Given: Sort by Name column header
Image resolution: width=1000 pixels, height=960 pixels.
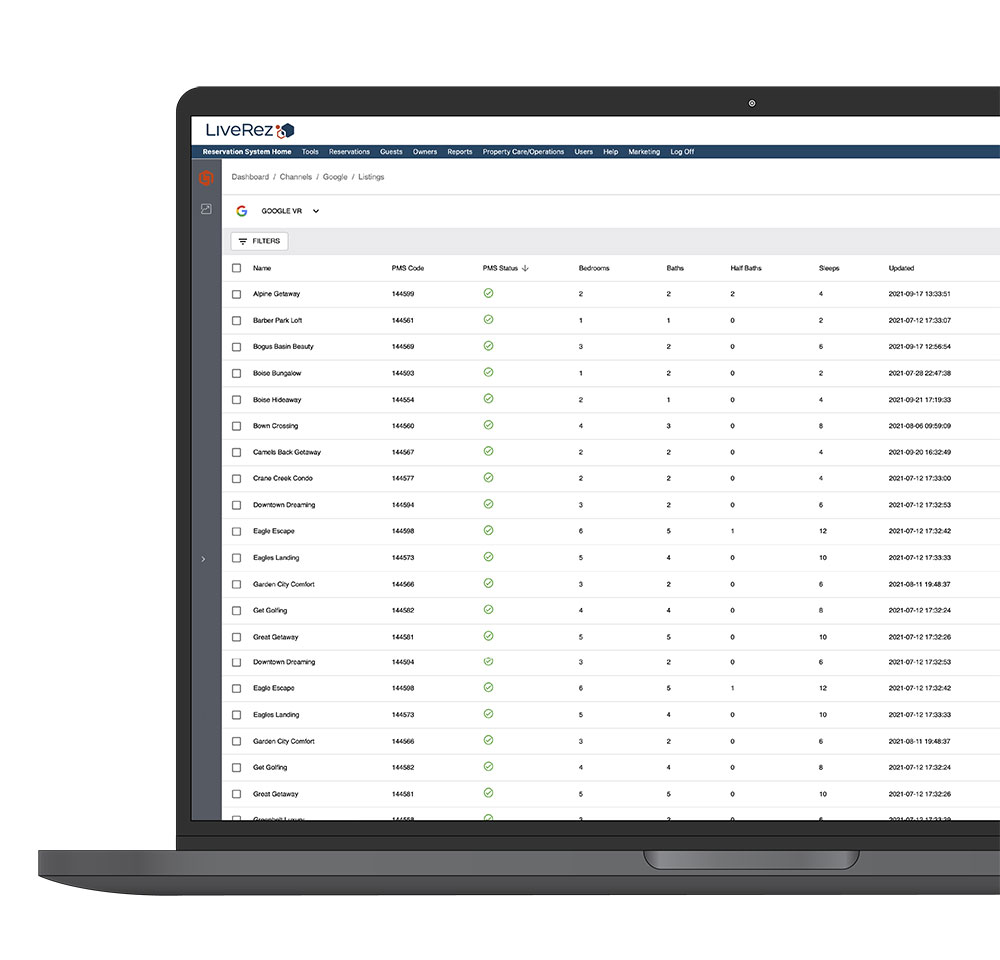Looking at the screenshot, I should pyautogui.click(x=262, y=268).
